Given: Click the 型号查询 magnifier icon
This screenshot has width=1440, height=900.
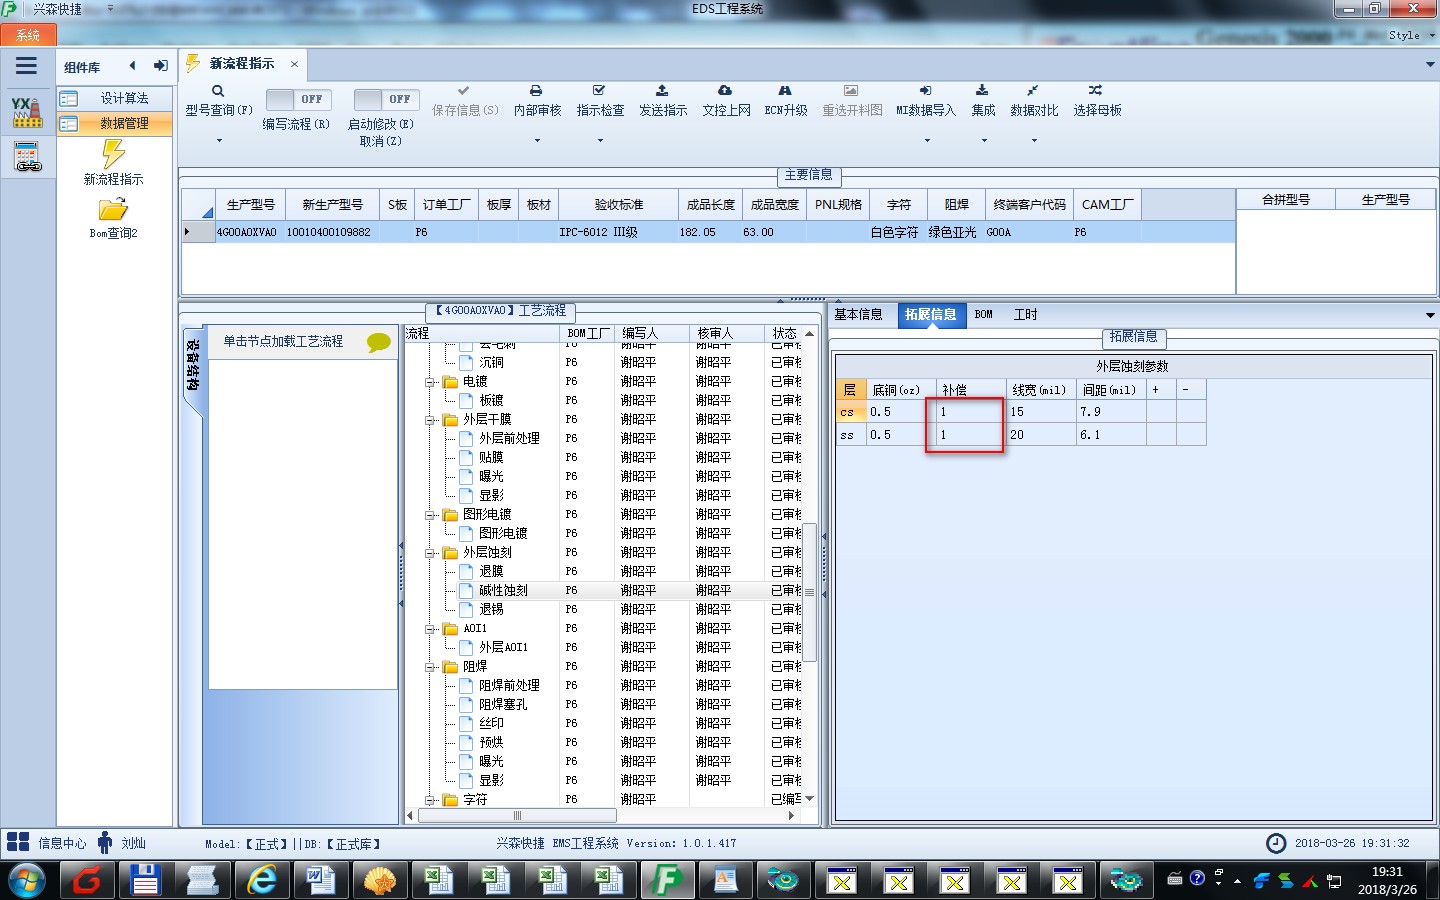Looking at the screenshot, I should 218,91.
